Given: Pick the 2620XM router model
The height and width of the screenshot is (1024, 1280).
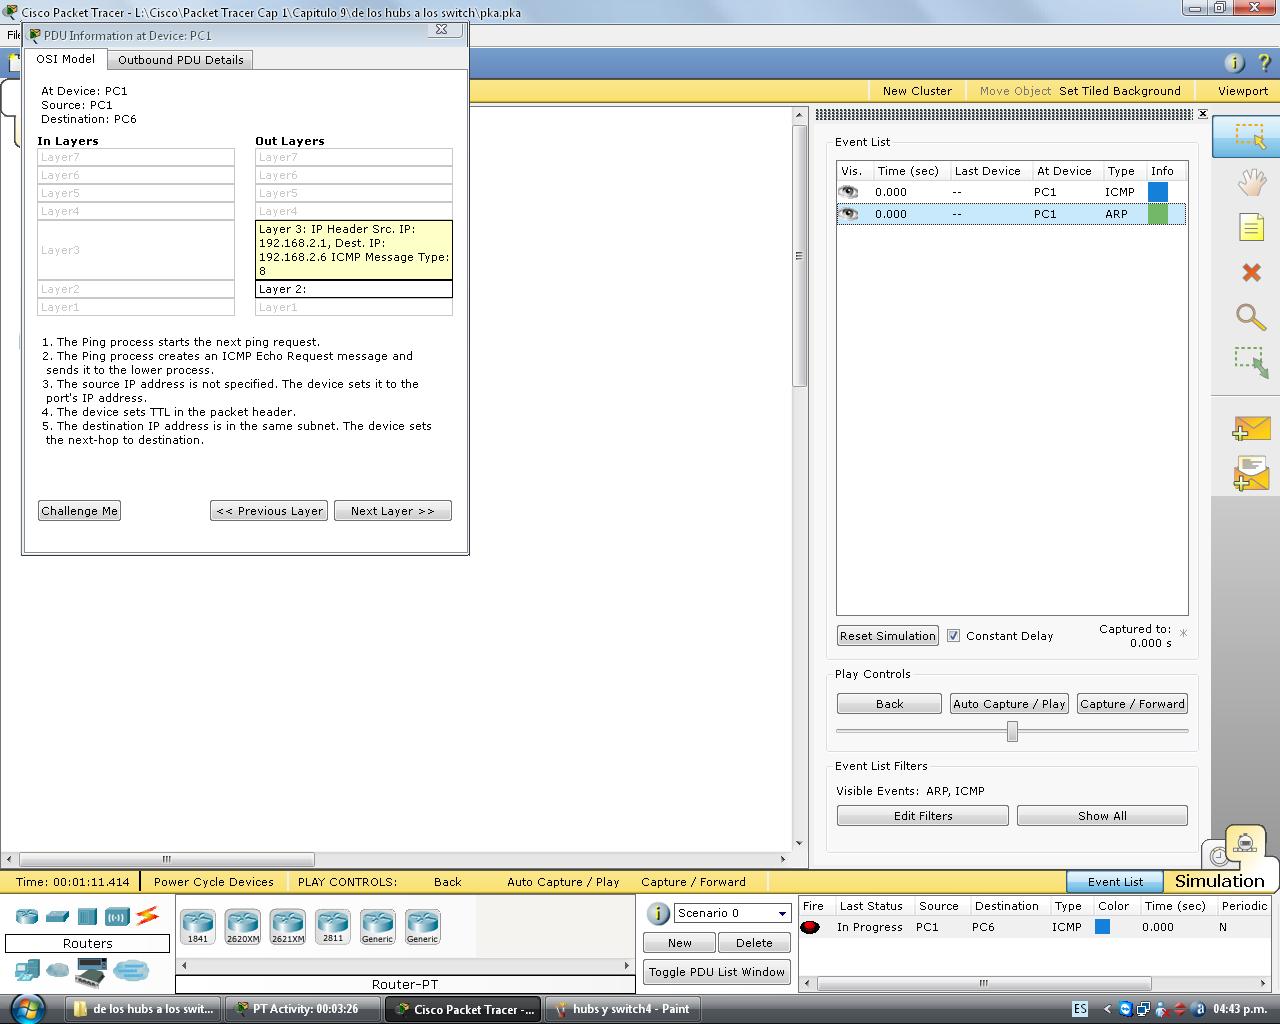Looking at the screenshot, I should click(x=243, y=927).
